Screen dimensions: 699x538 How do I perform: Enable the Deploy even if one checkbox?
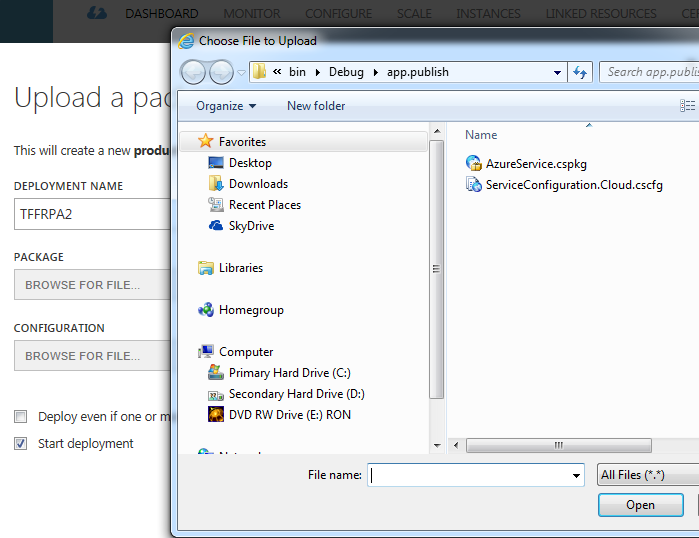(x=20, y=416)
